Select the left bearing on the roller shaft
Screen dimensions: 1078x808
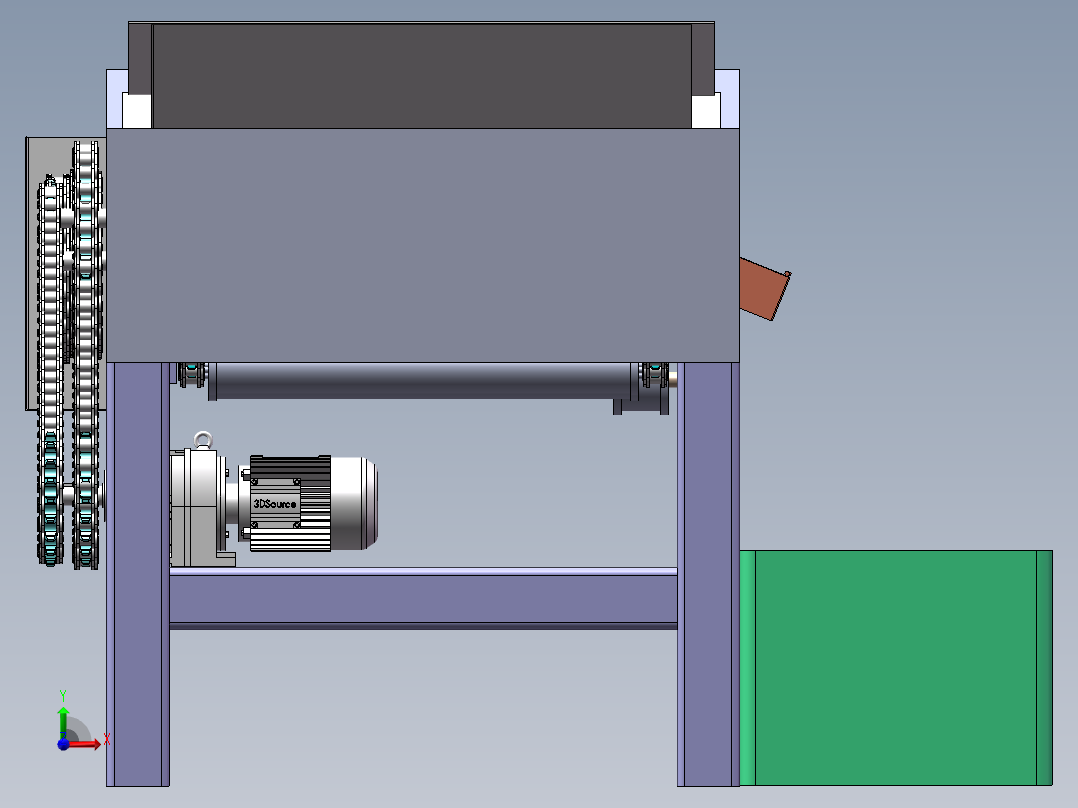[193, 375]
